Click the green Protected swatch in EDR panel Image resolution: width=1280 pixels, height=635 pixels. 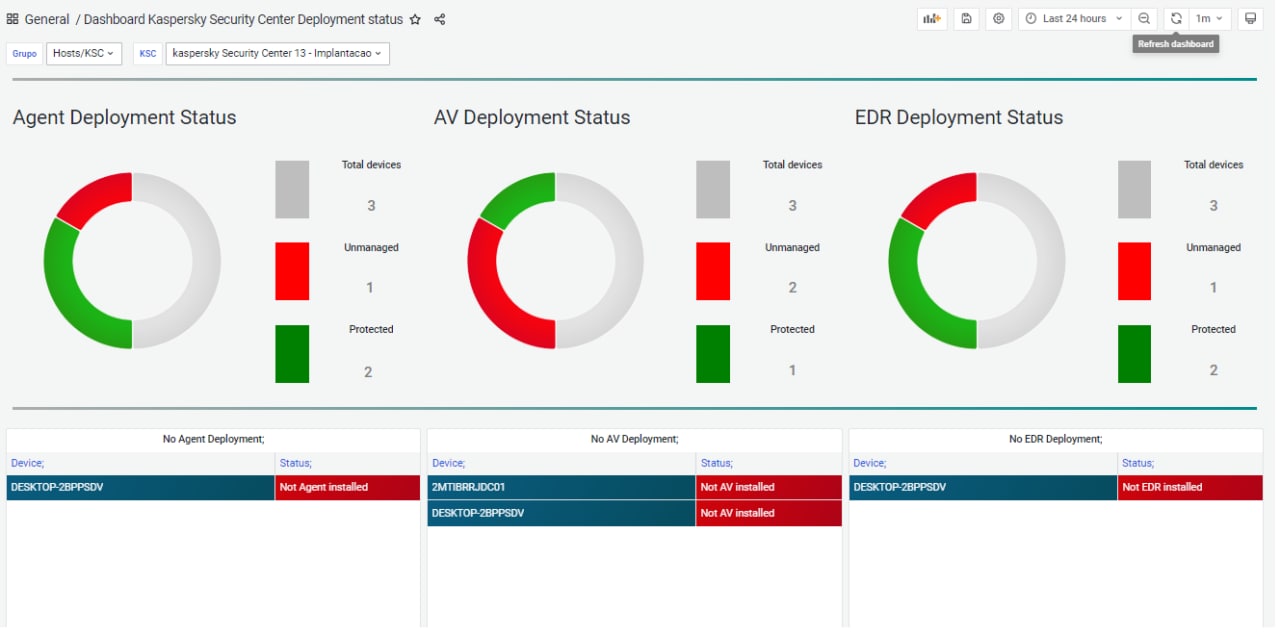coord(1134,354)
